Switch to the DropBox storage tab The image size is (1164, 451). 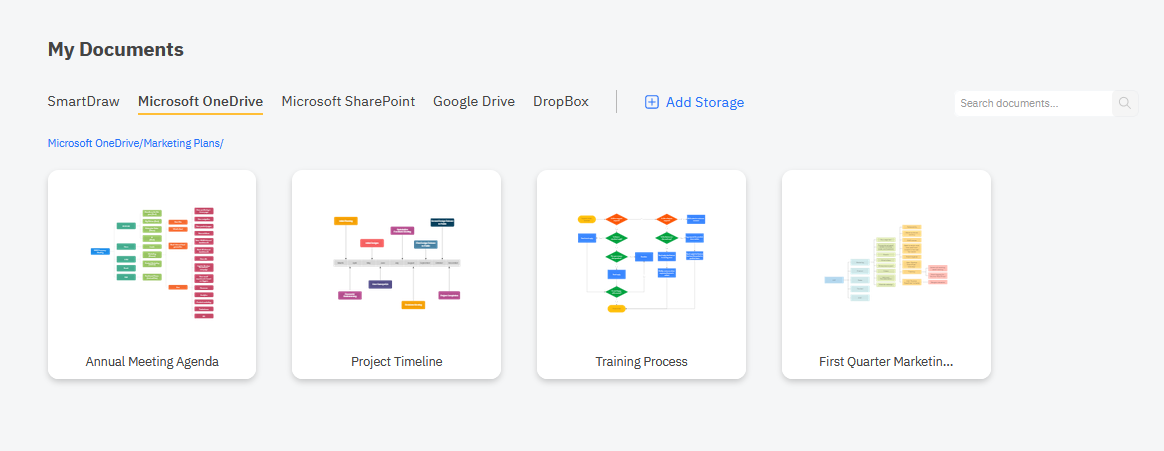[561, 101]
